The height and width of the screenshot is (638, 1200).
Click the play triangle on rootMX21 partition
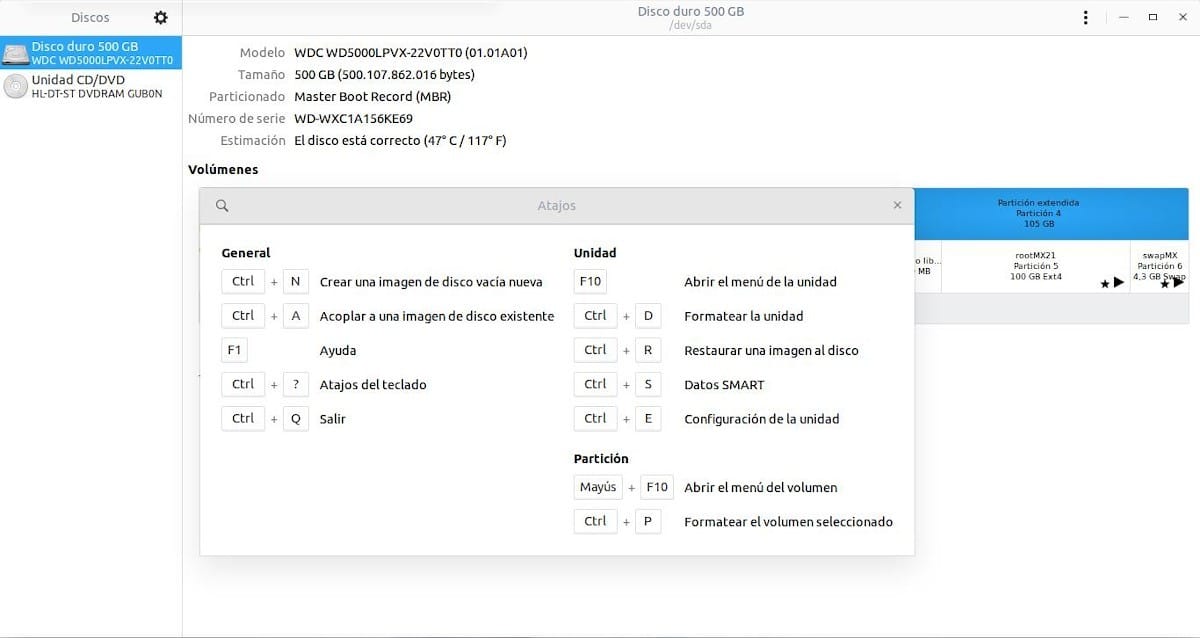(1119, 283)
